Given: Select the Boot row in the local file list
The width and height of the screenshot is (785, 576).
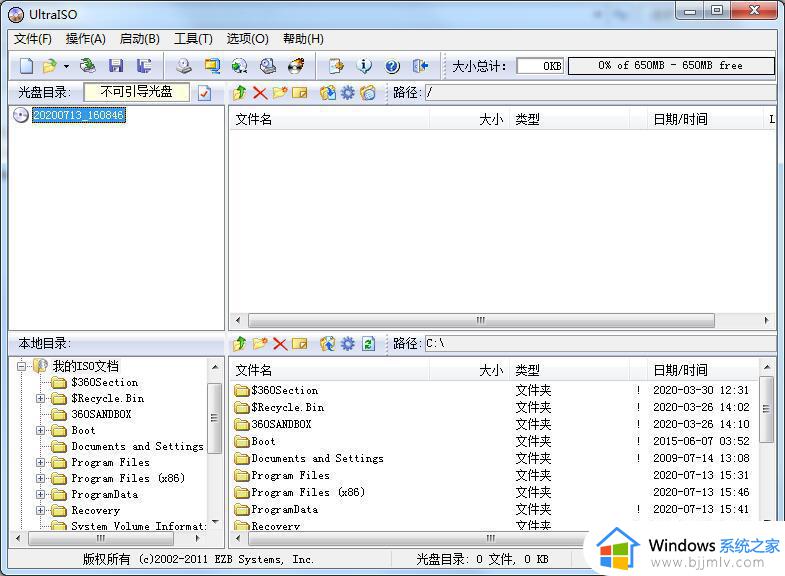Looking at the screenshot, I should [x=493, y=441].
